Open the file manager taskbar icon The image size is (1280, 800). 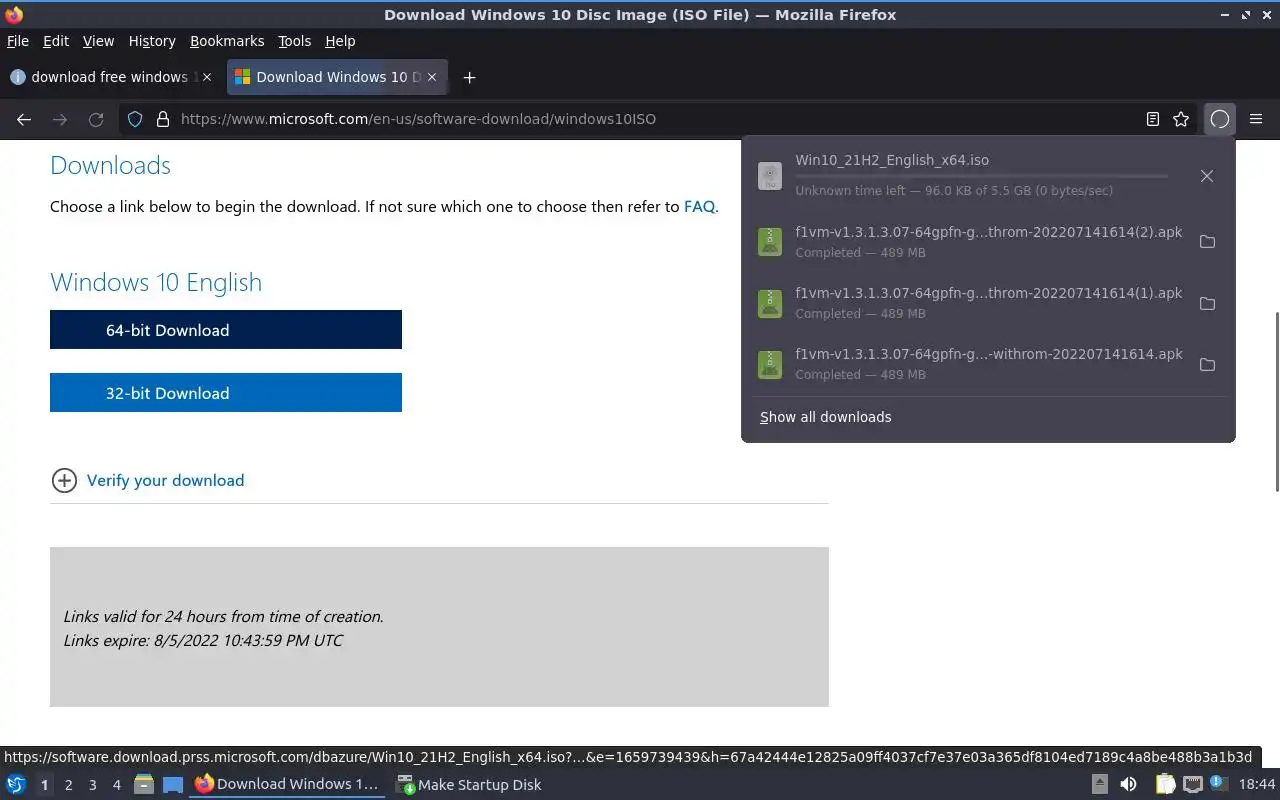click(144, 785)
